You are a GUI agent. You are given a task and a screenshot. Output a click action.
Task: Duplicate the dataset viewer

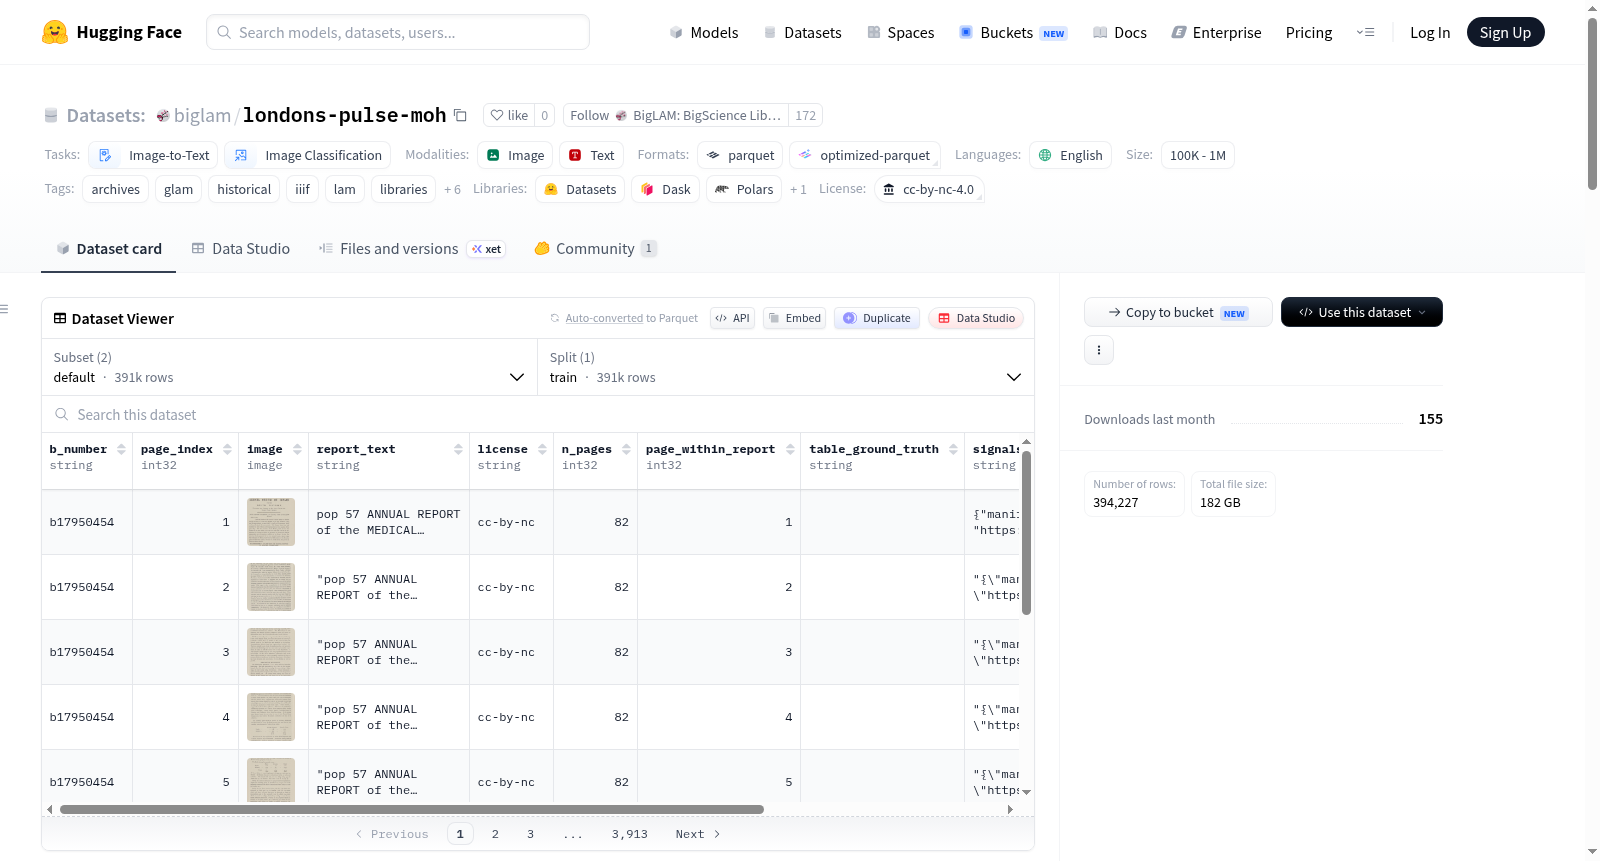coord(877,318)
